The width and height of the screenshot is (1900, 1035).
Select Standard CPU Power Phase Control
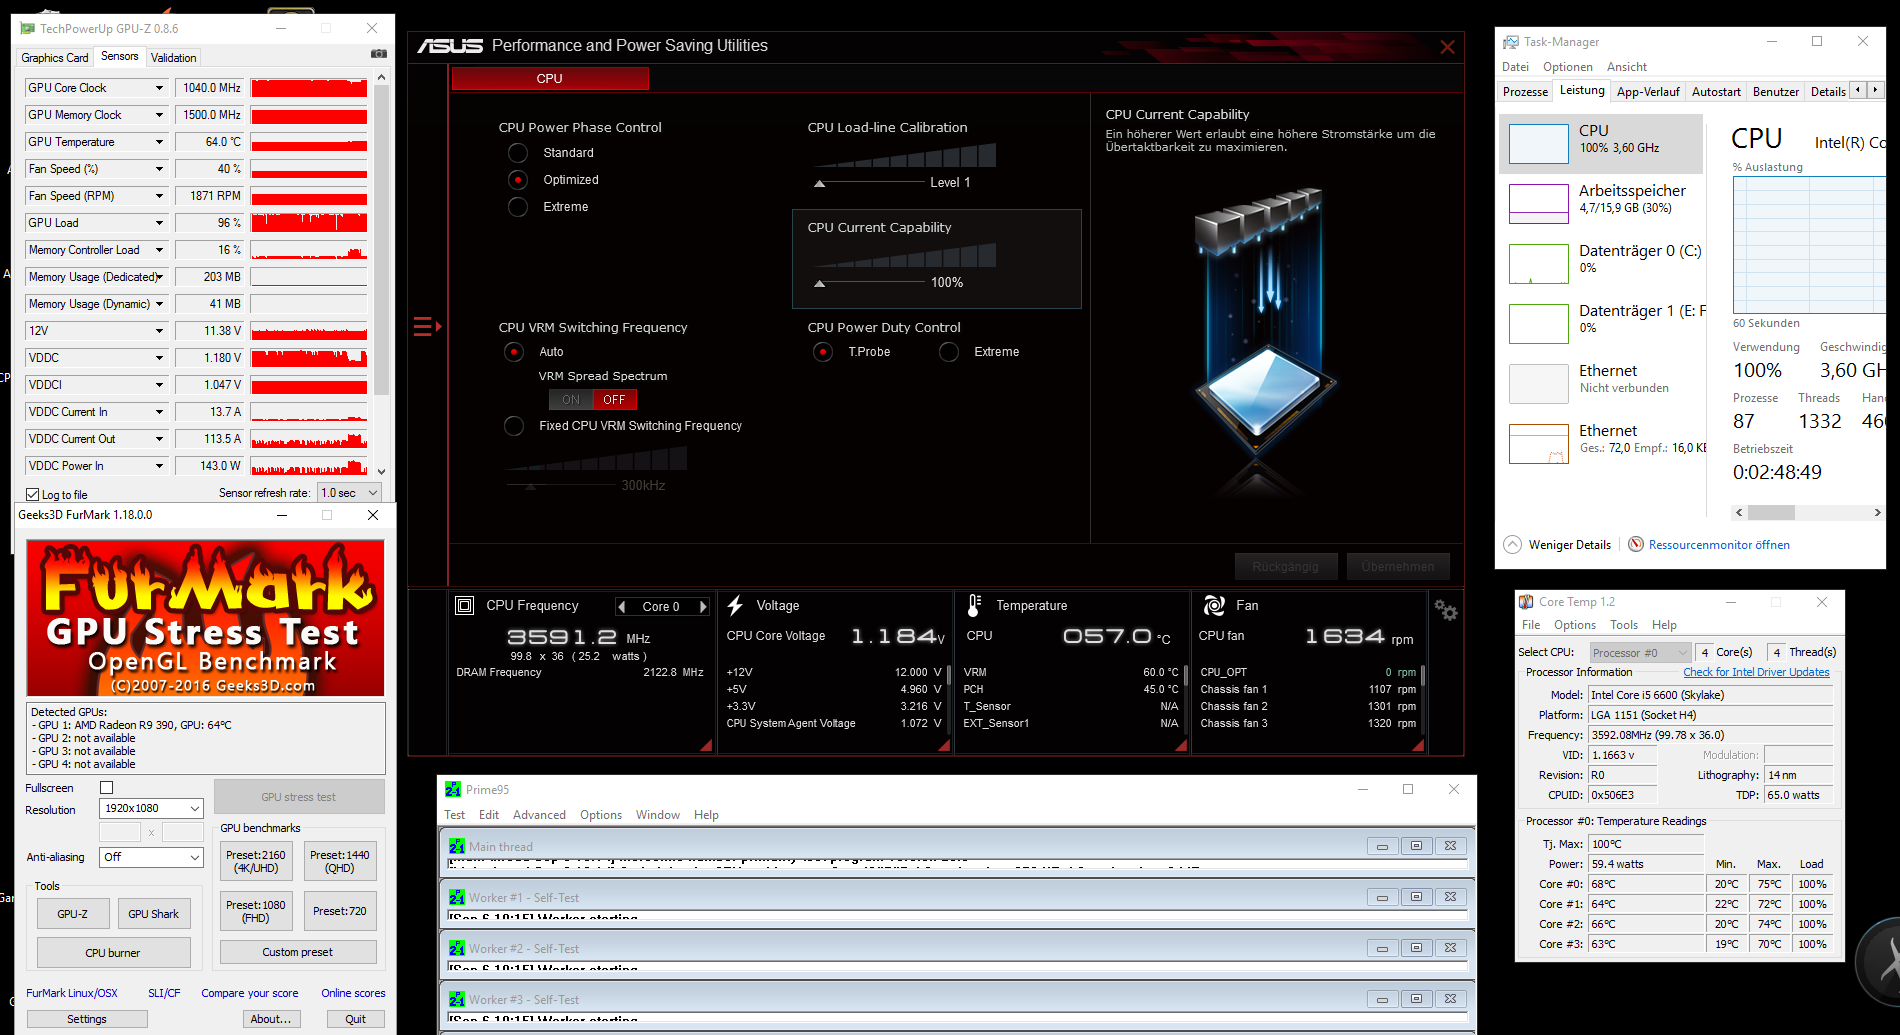(518, 153)
